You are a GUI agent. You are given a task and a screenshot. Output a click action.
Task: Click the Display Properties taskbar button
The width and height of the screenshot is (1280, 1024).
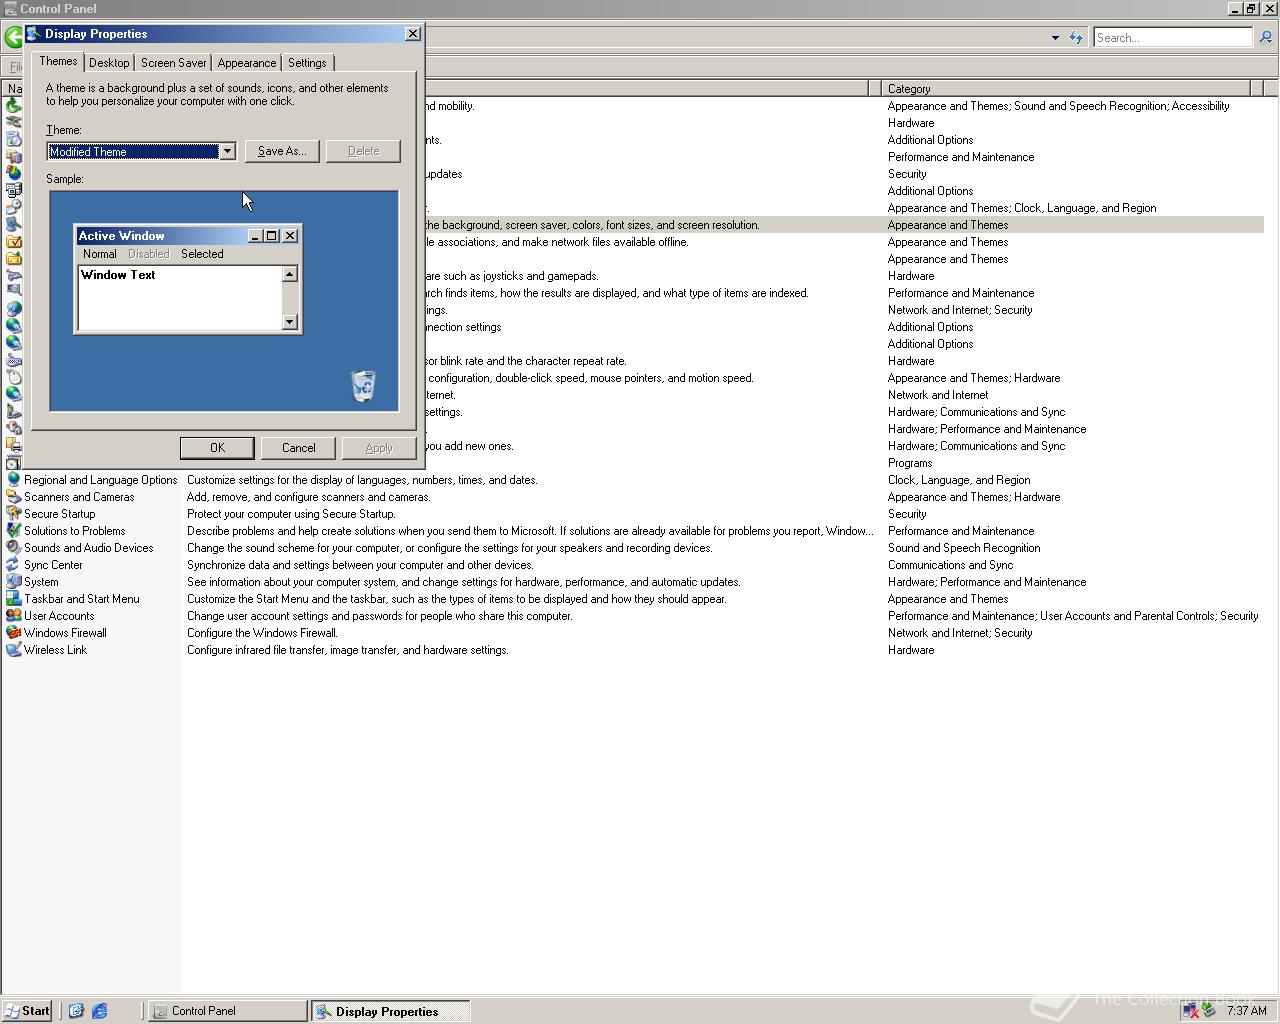390,1011
